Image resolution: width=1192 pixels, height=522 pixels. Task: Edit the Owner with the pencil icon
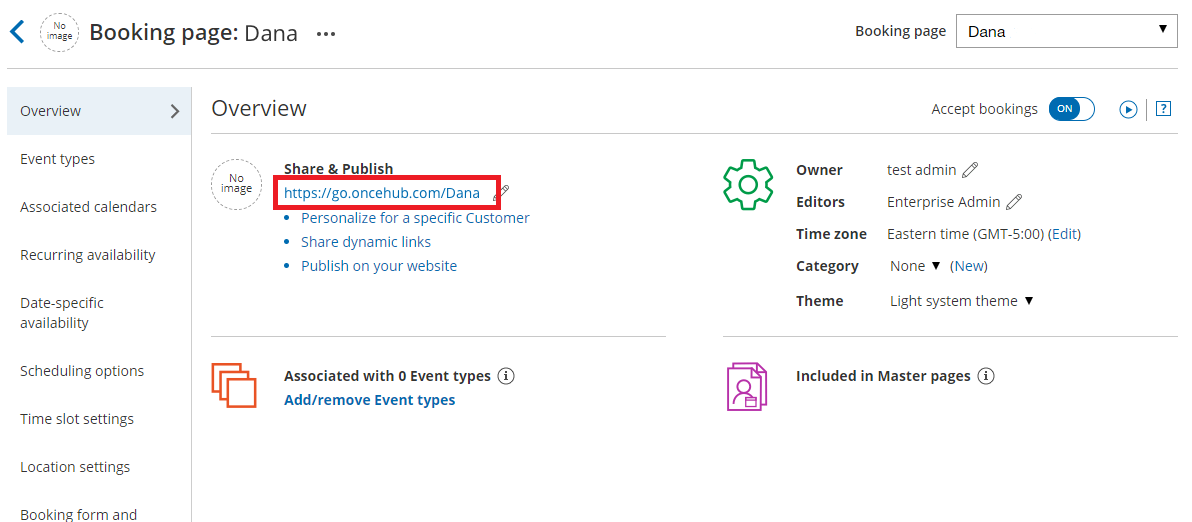970,170
